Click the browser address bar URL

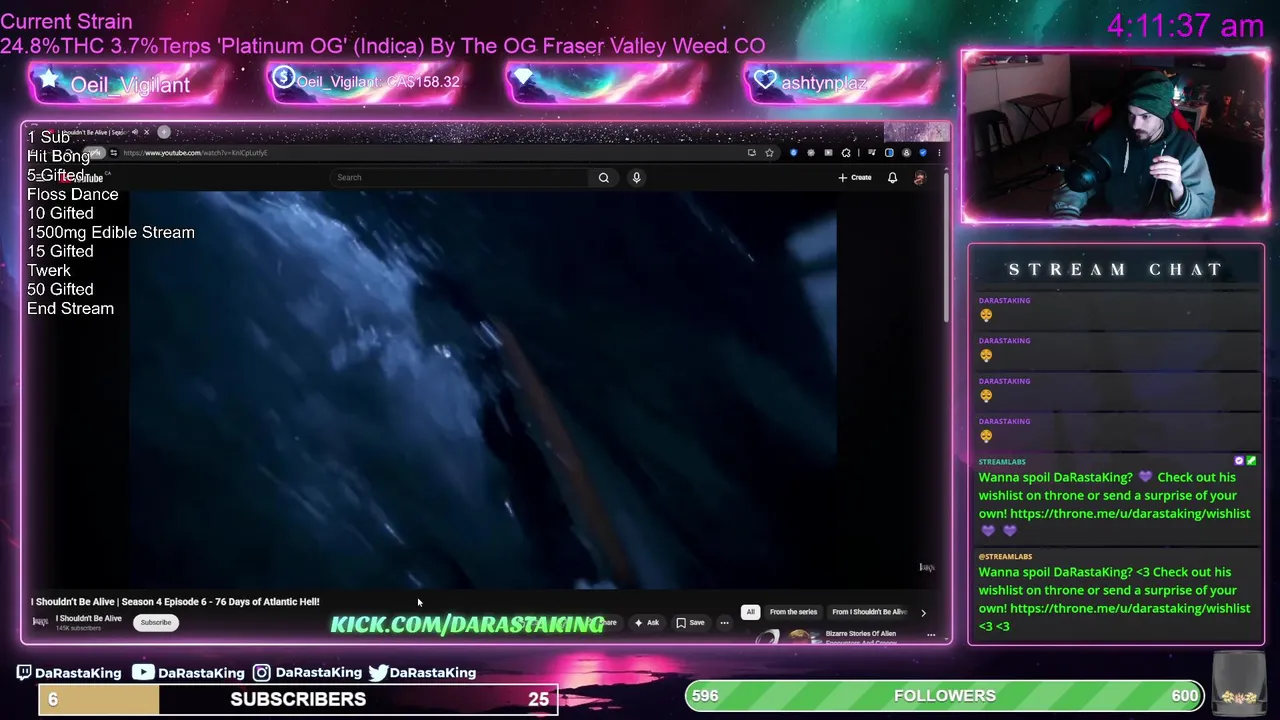coord(195,153)
